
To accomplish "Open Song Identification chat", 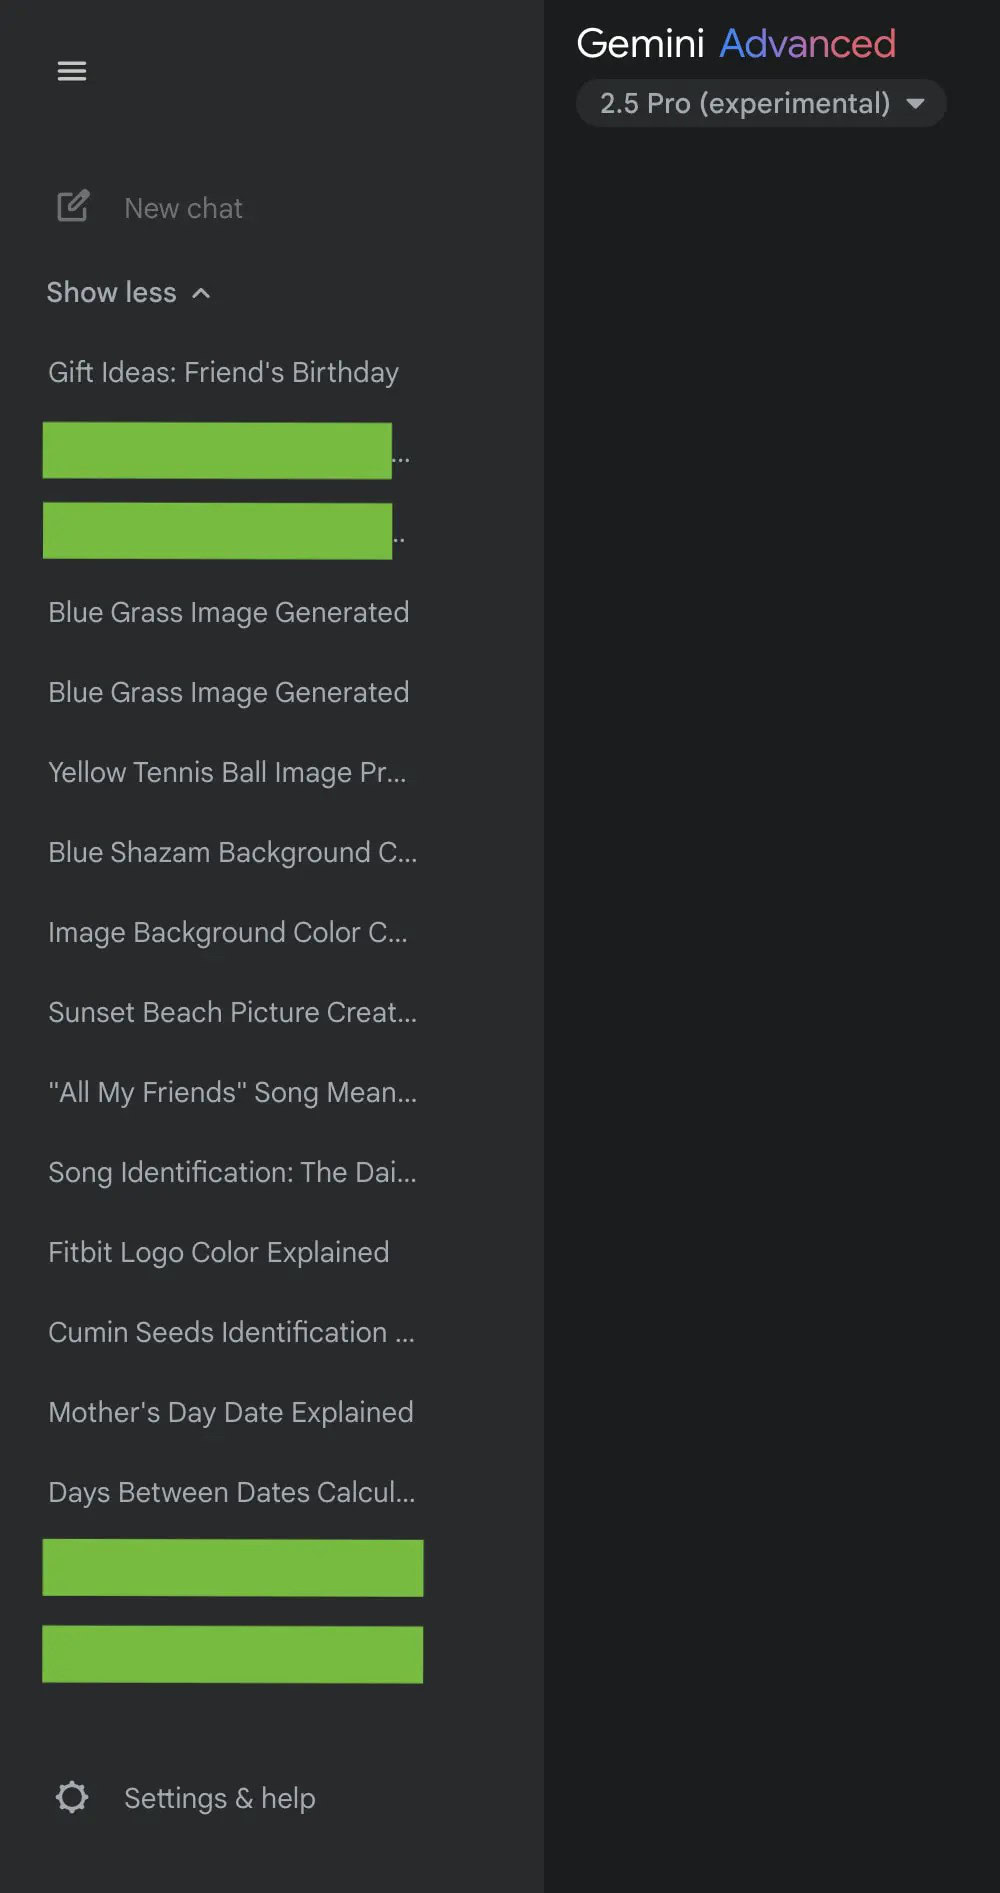I will click(x=232, y=1172).
